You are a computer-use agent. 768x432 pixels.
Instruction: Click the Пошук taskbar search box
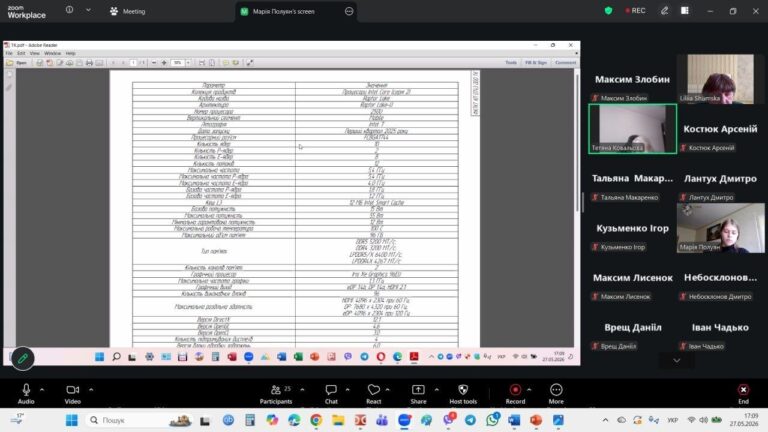[x=139, y=420]
